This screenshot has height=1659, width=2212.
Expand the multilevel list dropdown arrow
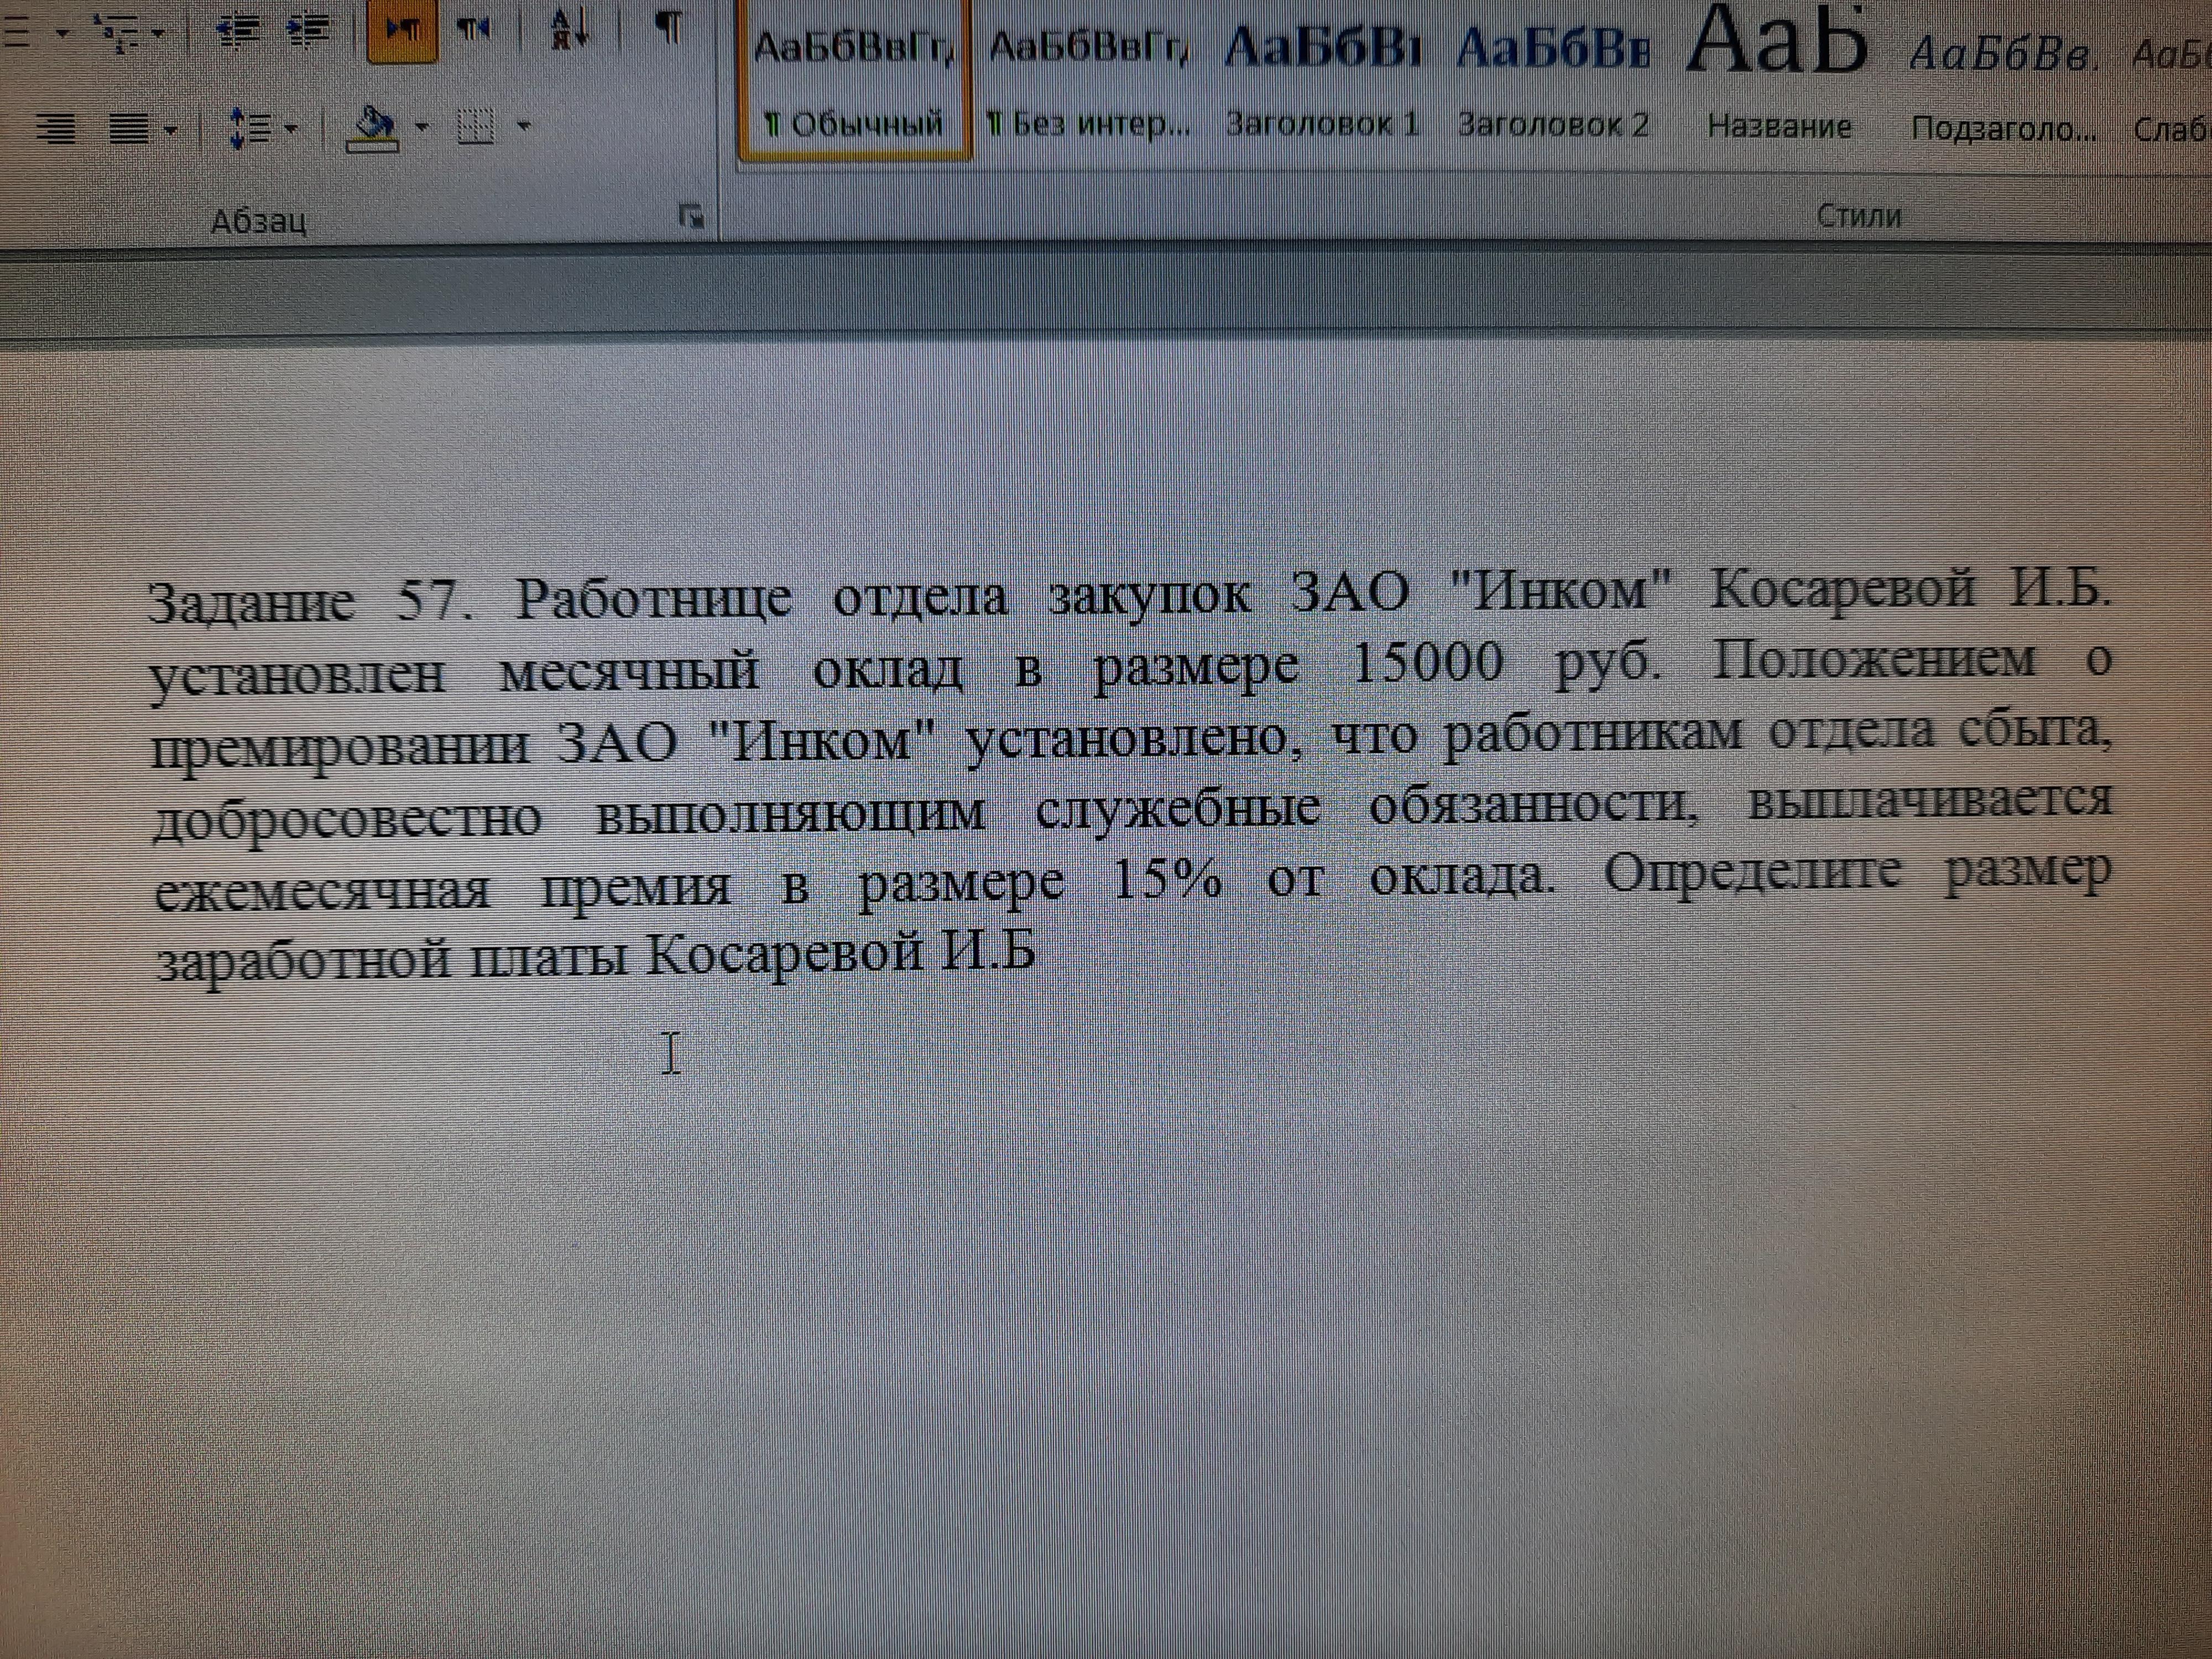click(158, 33)
